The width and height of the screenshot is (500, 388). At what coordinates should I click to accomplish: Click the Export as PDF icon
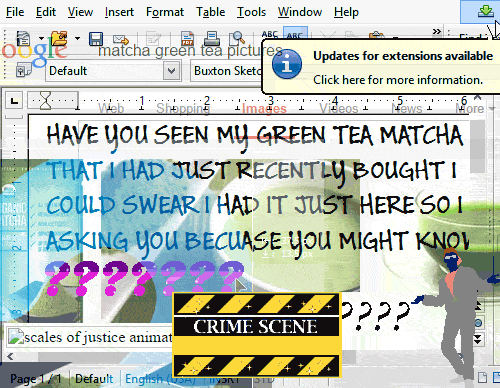(x=187, y=38)
